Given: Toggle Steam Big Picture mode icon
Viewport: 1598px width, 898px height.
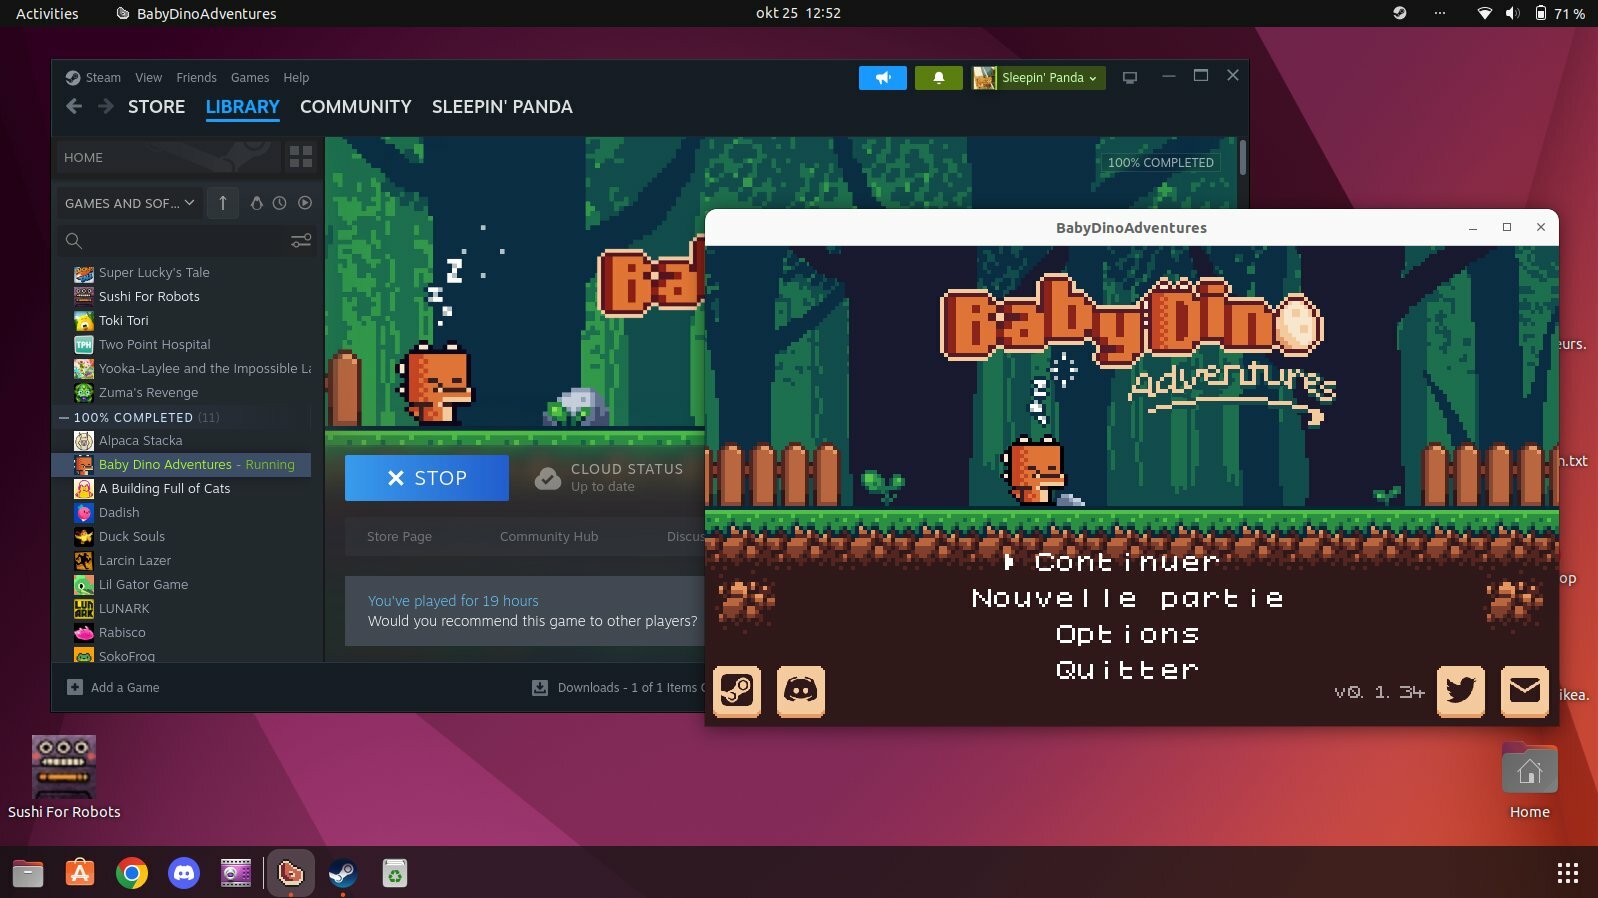Looking at the screenshot, I should click(1130, 78).
